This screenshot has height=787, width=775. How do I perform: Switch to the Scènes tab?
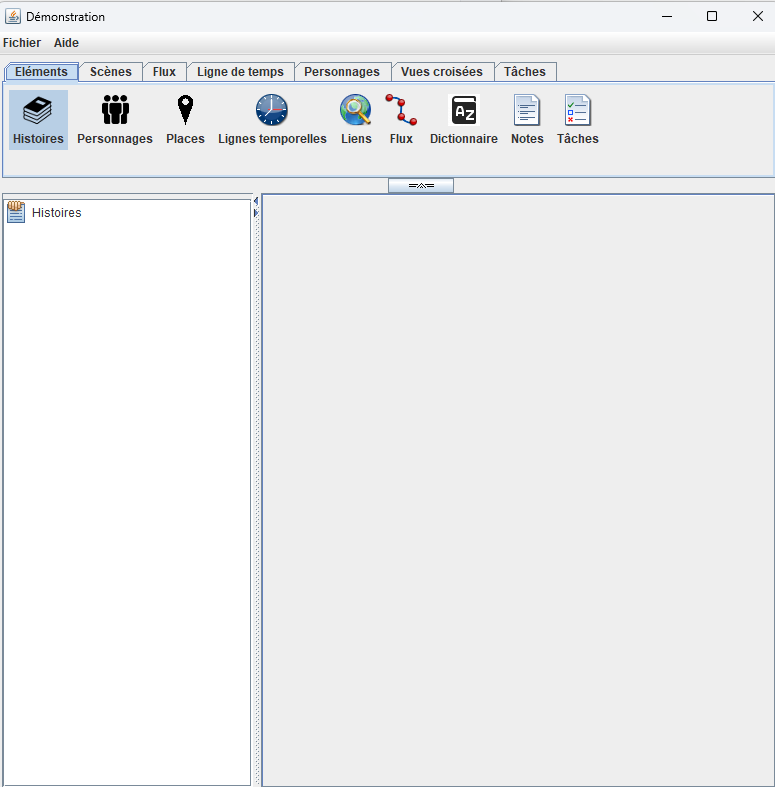[111, 72]
